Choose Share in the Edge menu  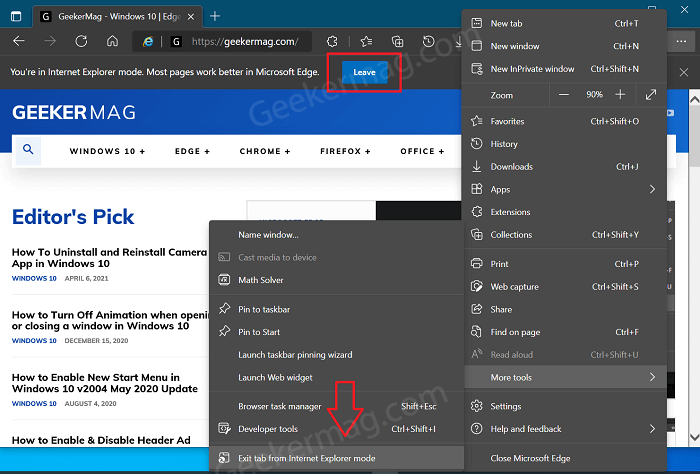pyautogui.click(x=564, y=309)
